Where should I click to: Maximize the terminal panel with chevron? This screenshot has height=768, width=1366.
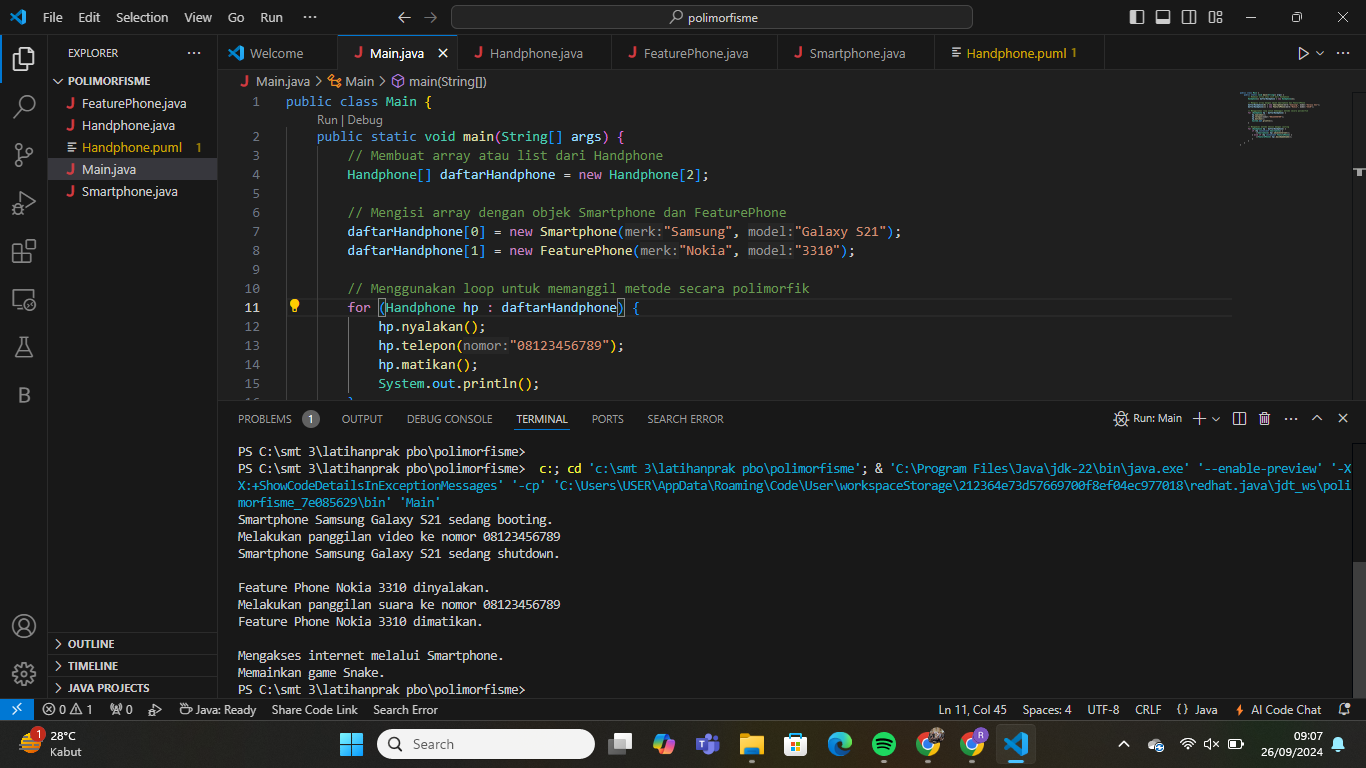1317,419
